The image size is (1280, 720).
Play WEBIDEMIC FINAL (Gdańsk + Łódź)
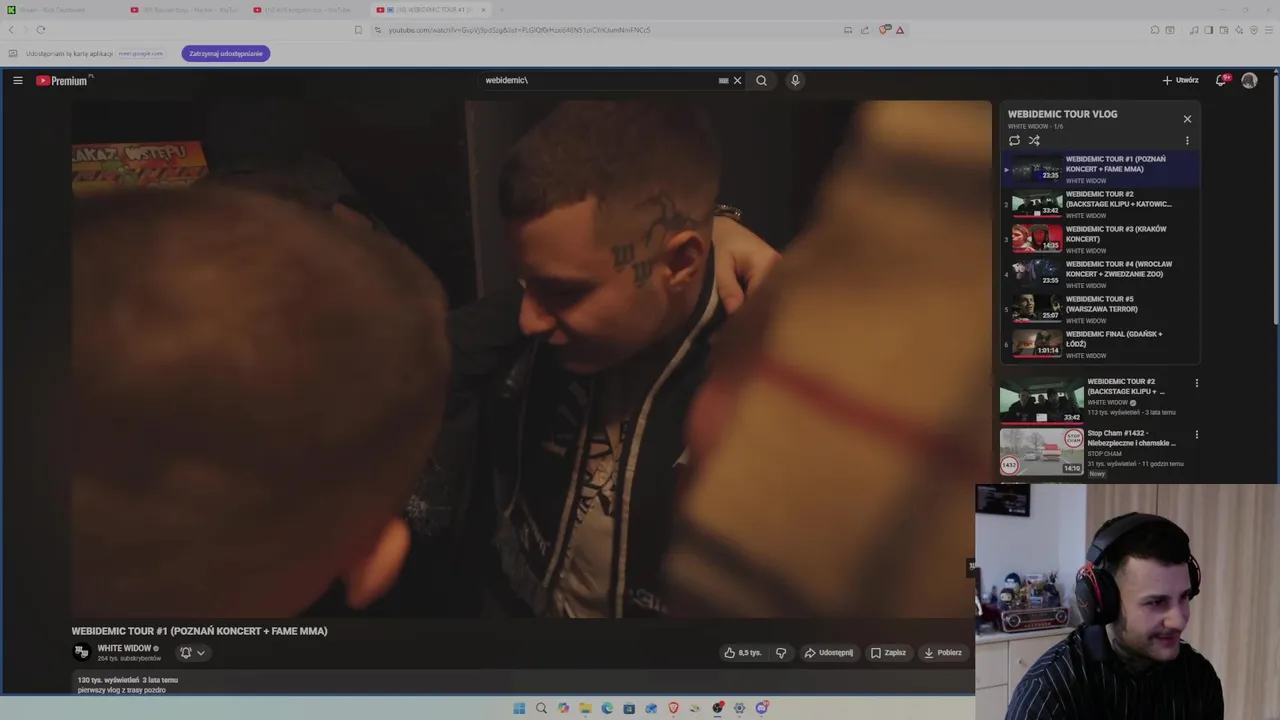1100,344
